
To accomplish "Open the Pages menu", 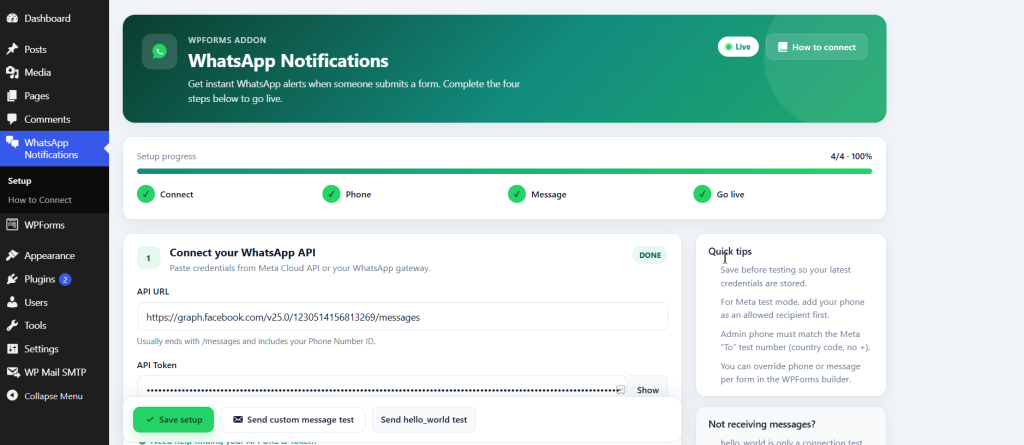I will [54, 96].
